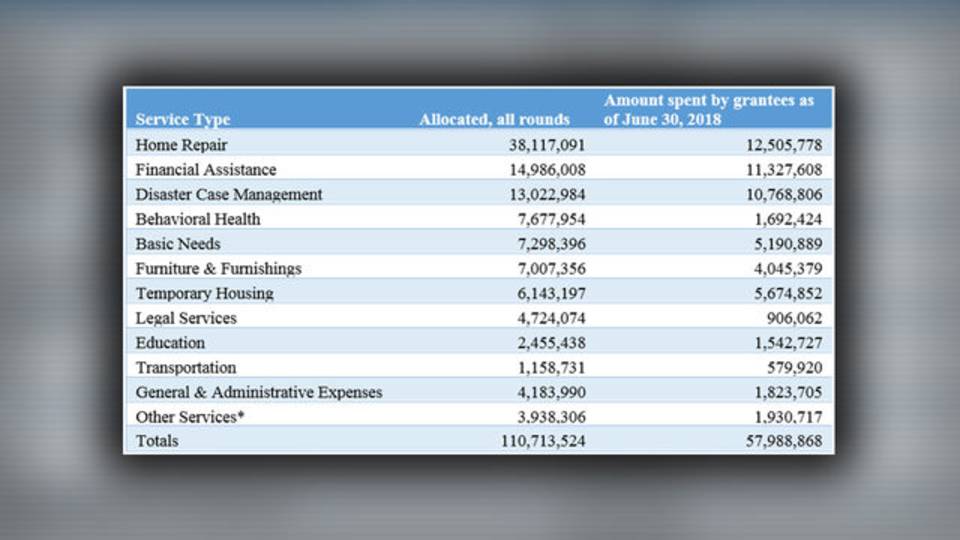Click the allocated value 14,986,008
The height and width of the screenshot is (540, 960).
pos(547,170)
